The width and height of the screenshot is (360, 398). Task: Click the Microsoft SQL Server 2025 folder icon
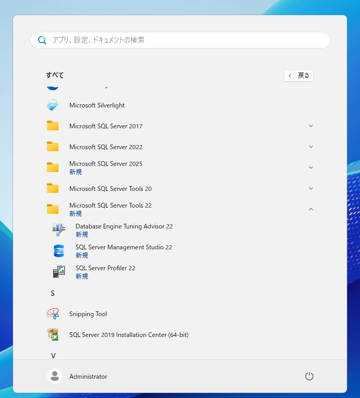click(x=52, y=168)
